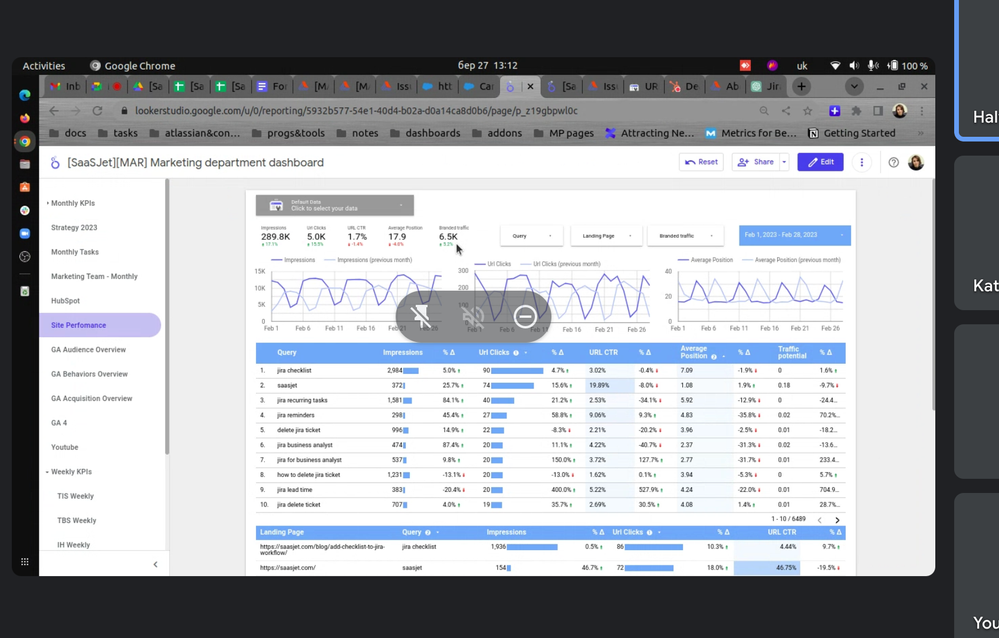The image size is (999, 638).
Task: Collapse the left page navigation panel
Action: tap(155, 564)
